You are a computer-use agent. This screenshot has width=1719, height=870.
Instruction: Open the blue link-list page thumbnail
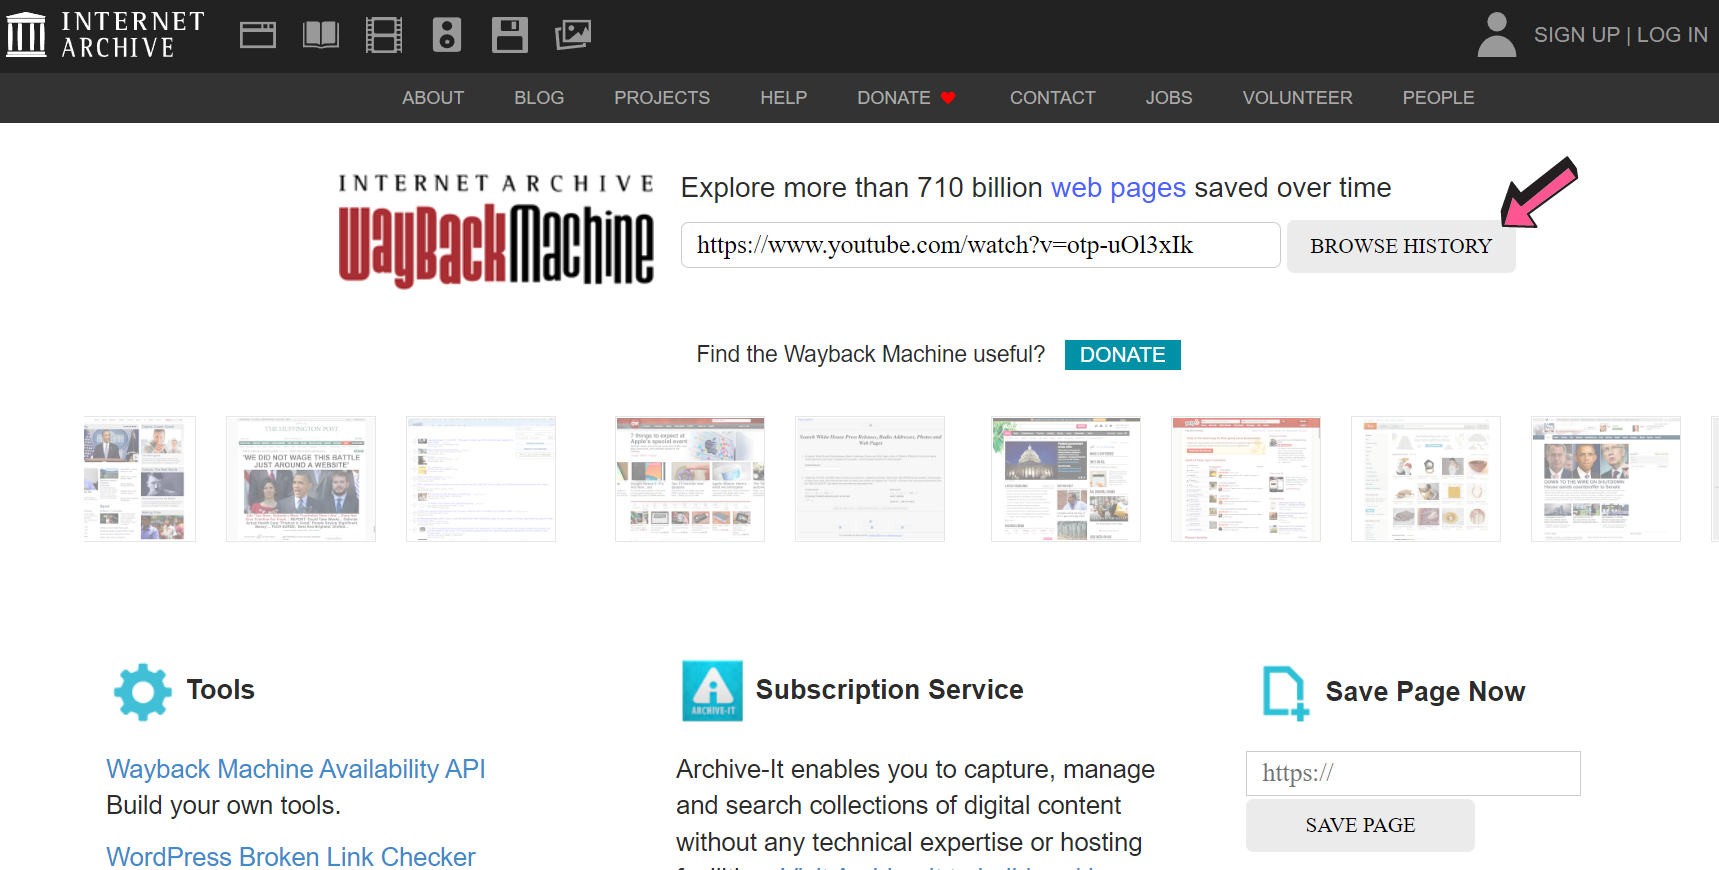[x=481, y=479]
